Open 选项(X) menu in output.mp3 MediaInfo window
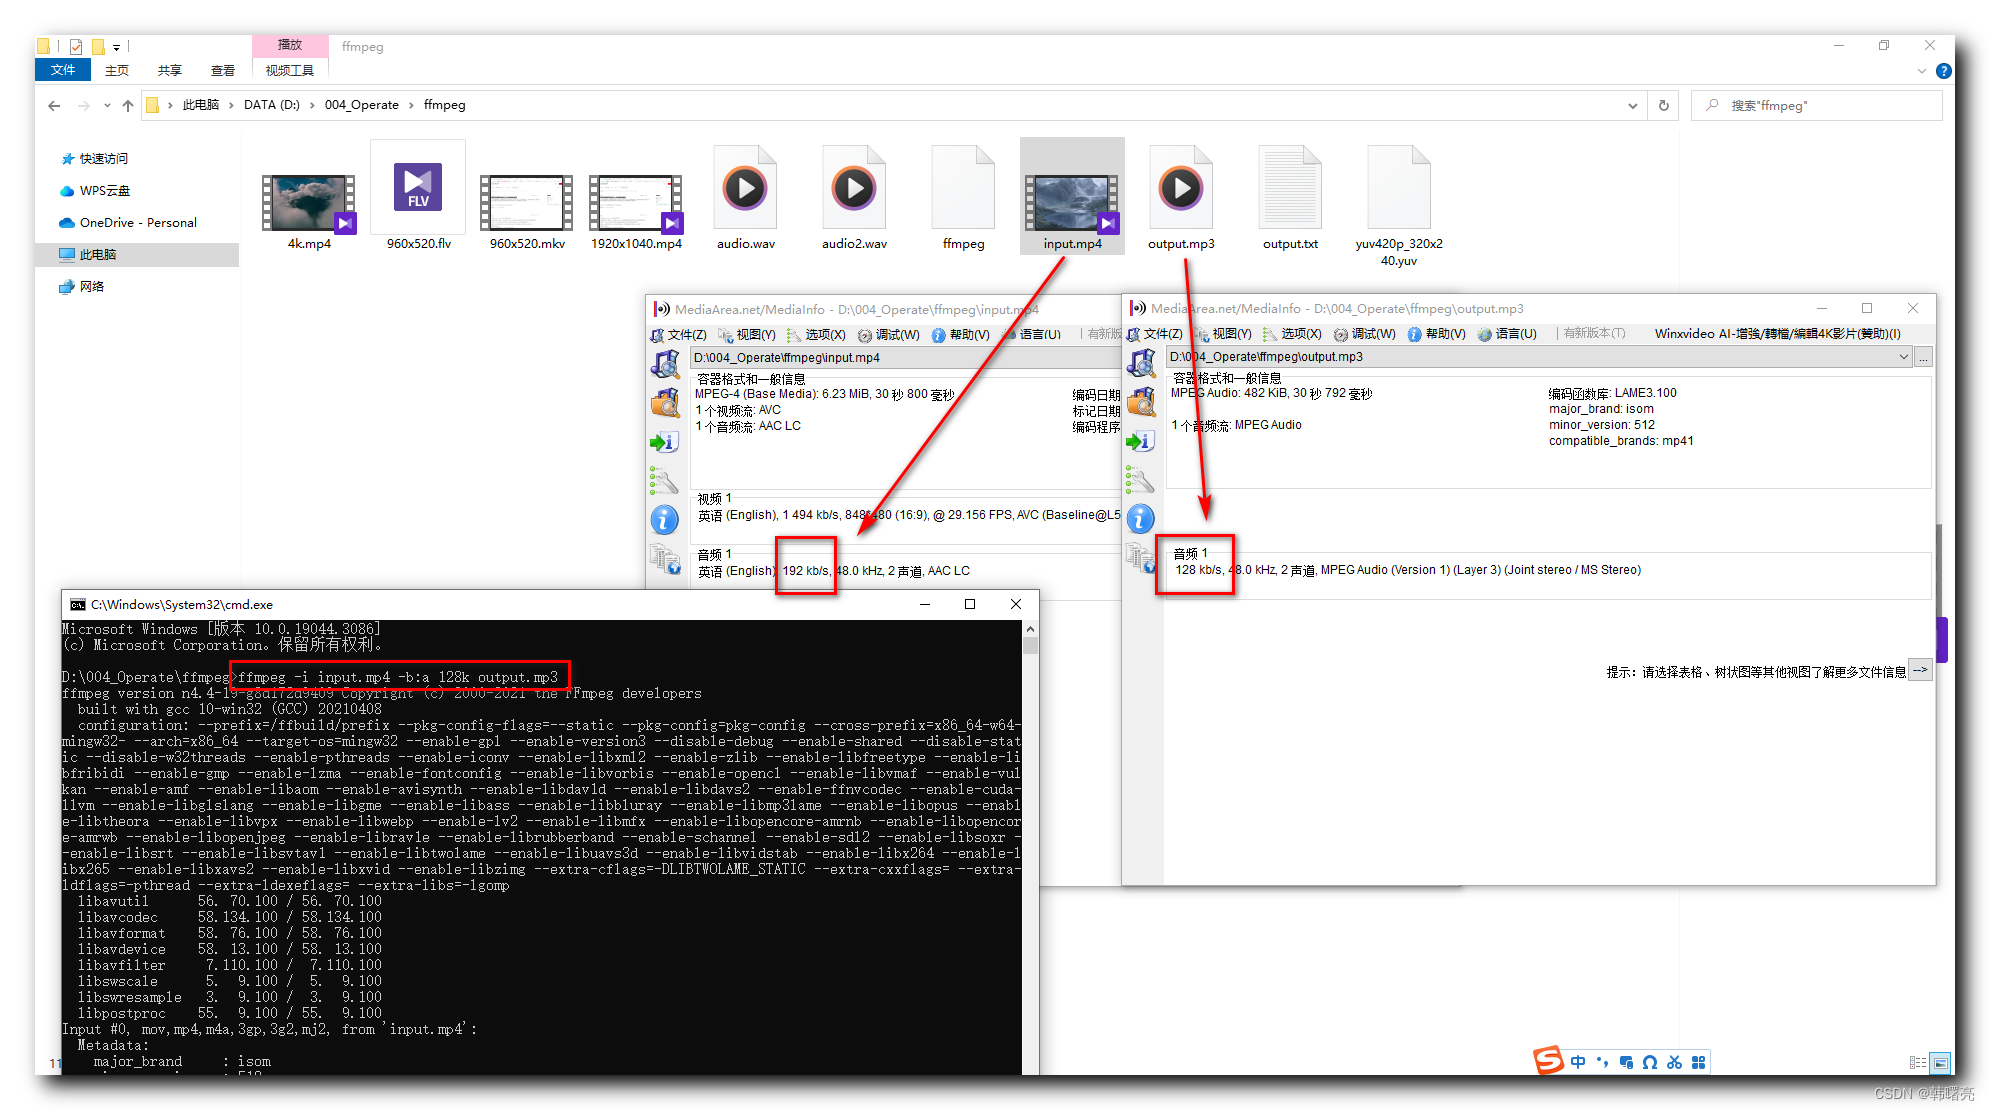Viewport: 1990px width, 1110px height. pos(1292,334)
